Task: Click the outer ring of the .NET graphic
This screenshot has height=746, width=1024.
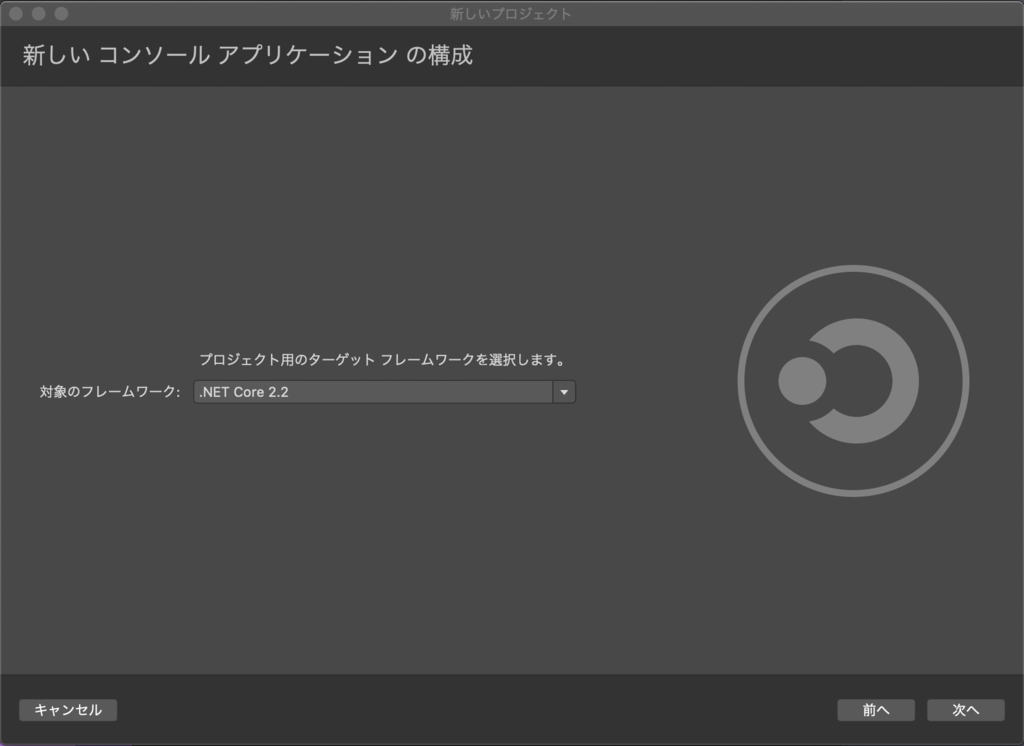Action: [x=850, y=270]
